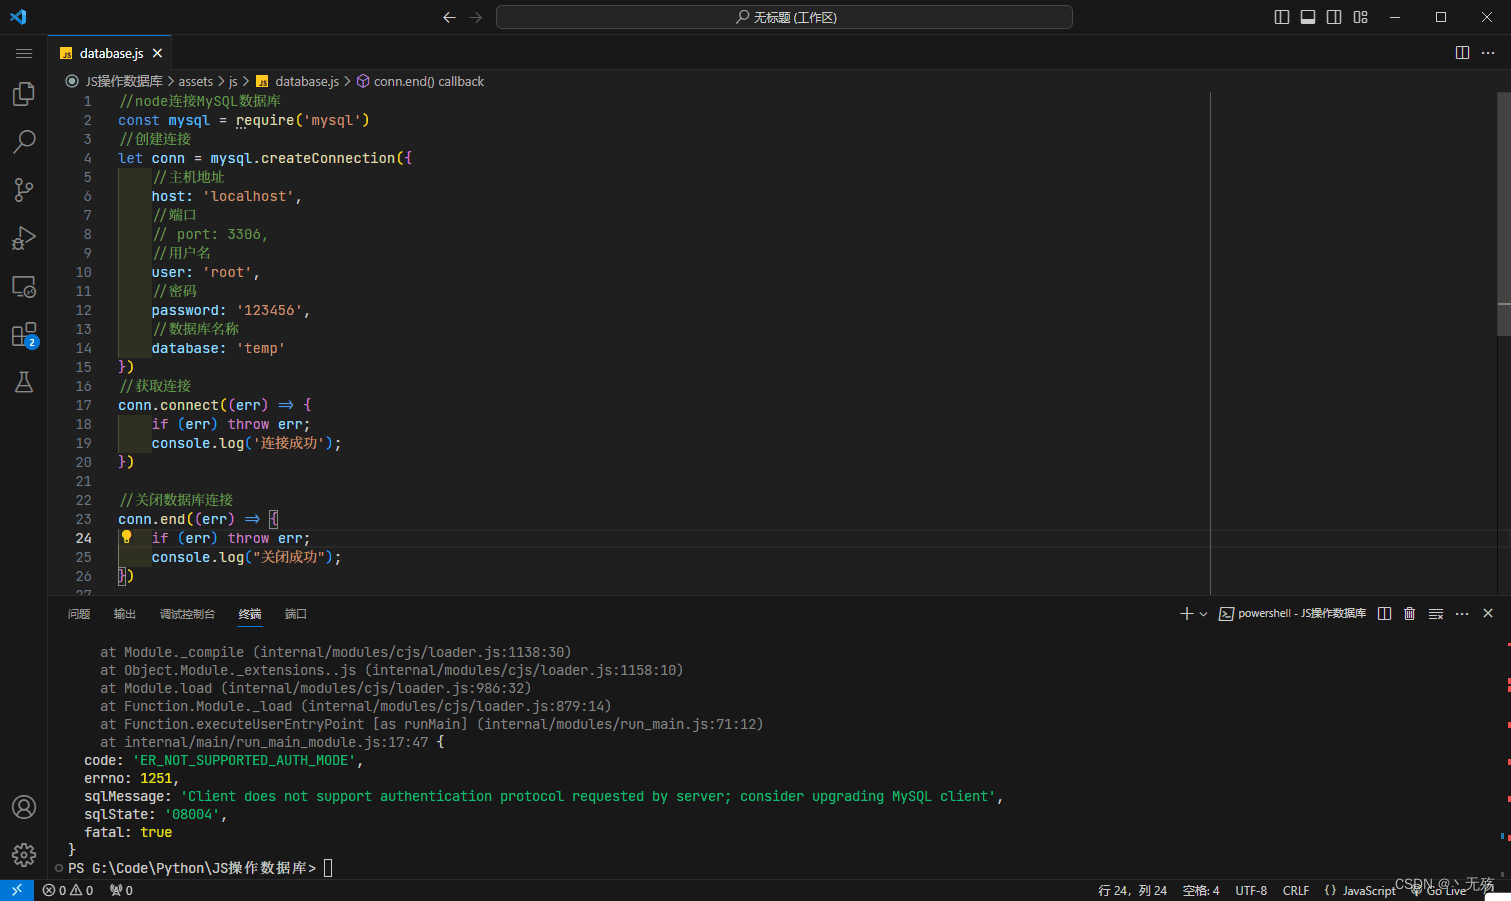Toggle the secondary side bar layout button
1511x901 pixels.
click(1334, 17)
